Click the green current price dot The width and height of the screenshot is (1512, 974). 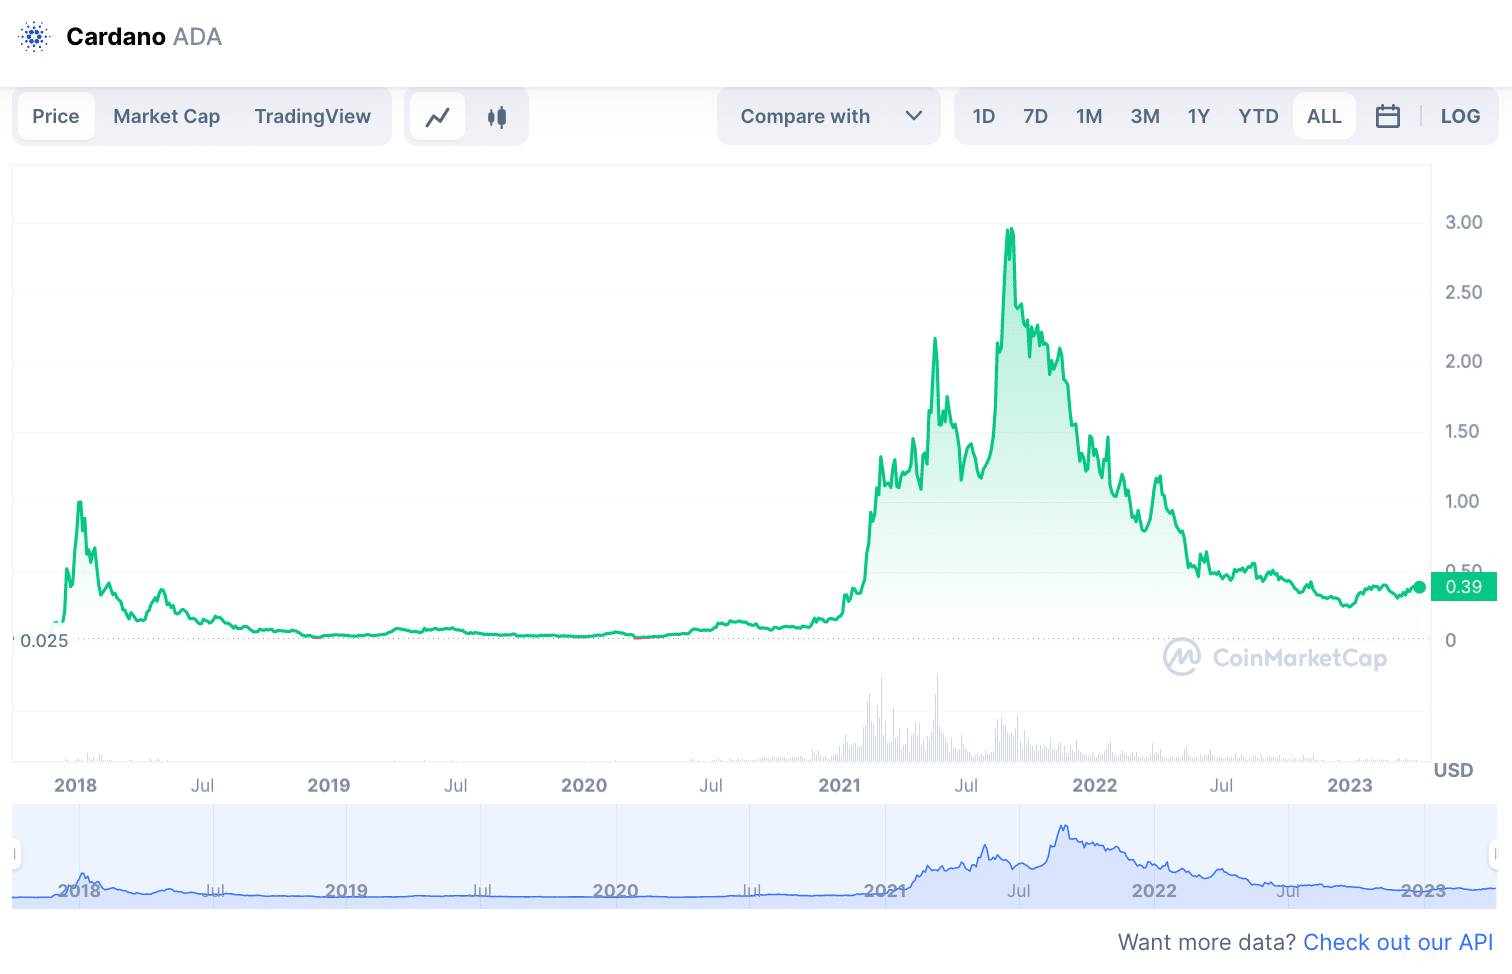point(1419,587)
